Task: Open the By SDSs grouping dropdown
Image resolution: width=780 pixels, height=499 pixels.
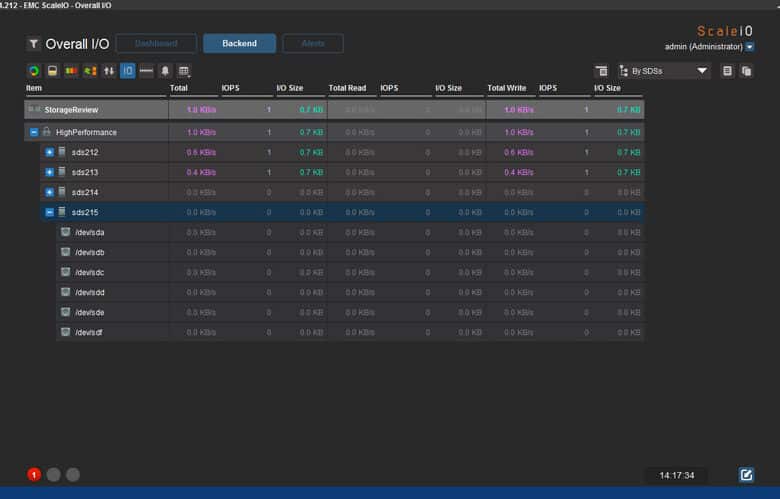Action: coord(664,71)
